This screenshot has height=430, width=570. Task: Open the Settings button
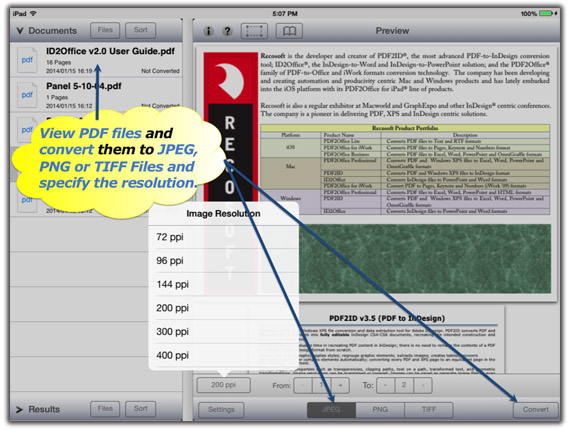tap(221, 410)
